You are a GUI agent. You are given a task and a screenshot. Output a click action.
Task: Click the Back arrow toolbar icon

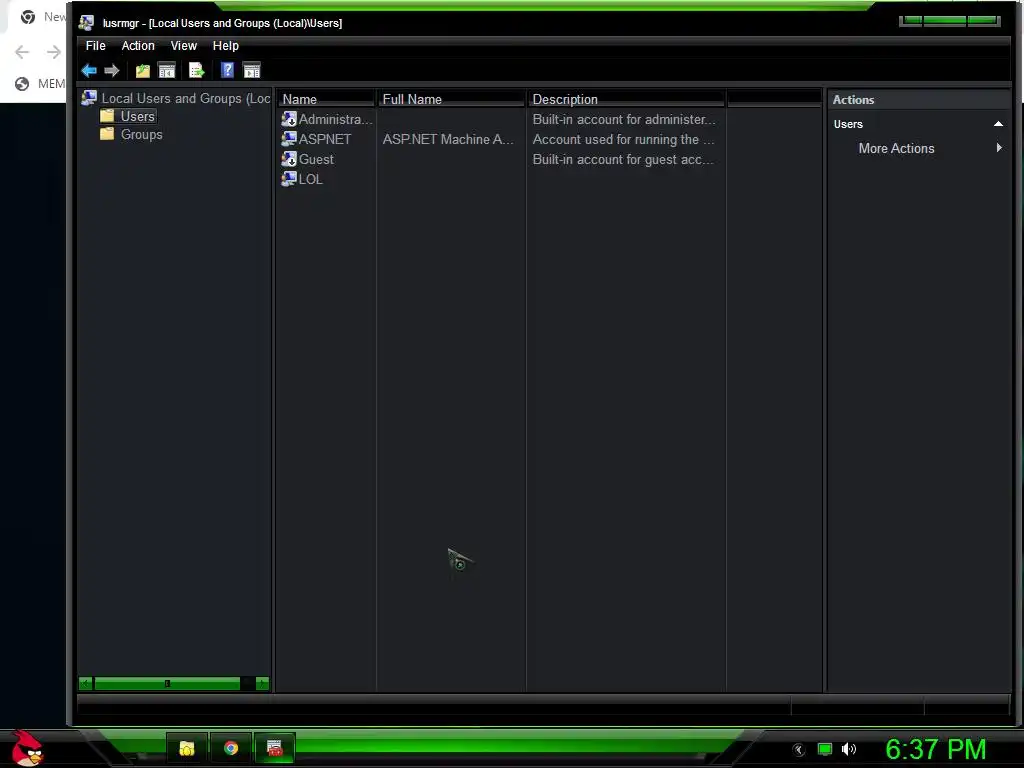[89, 70]
